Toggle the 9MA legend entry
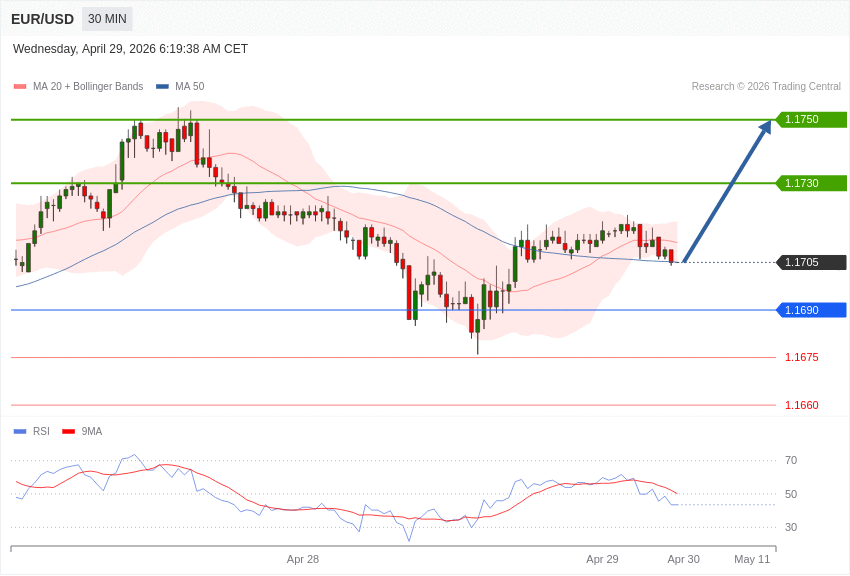Screen dimensions: 850x576 click(92, 432)
